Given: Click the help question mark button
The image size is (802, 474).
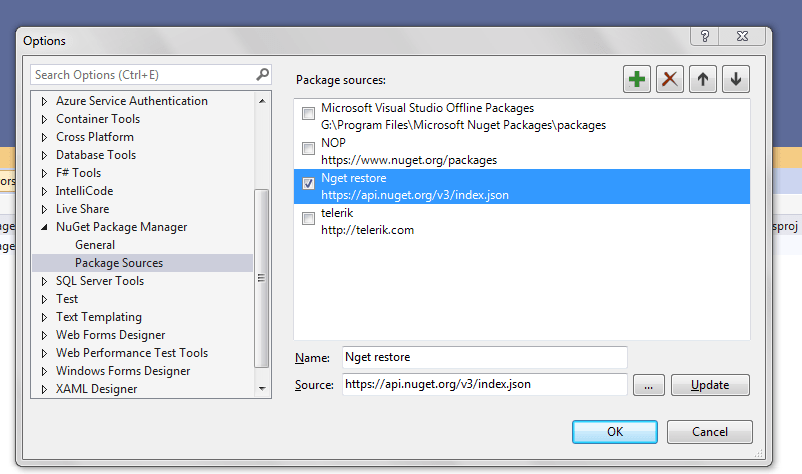Looking at the screenshot, I should (705, 36).
